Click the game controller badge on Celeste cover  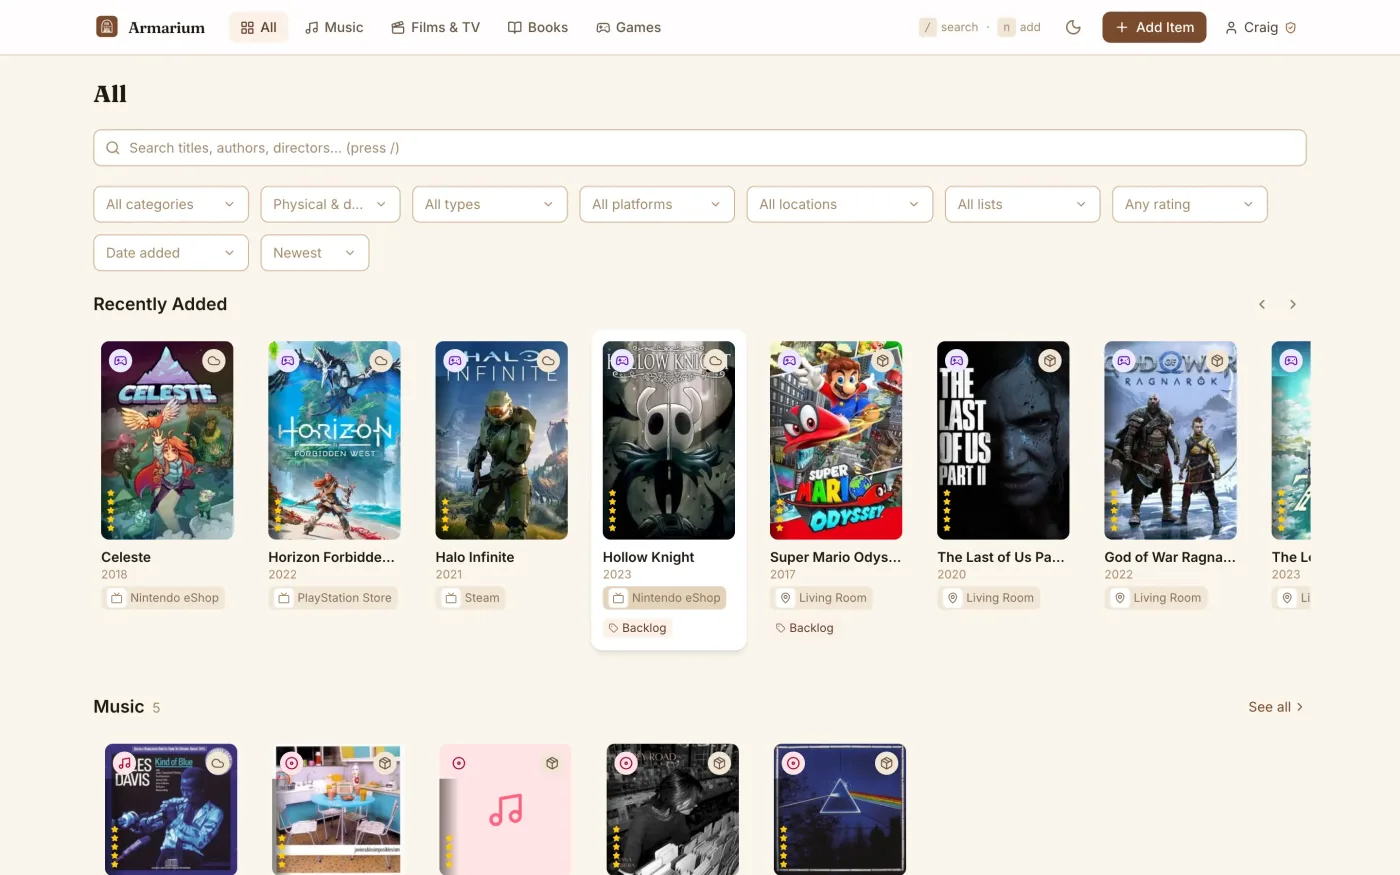point(121,360)
